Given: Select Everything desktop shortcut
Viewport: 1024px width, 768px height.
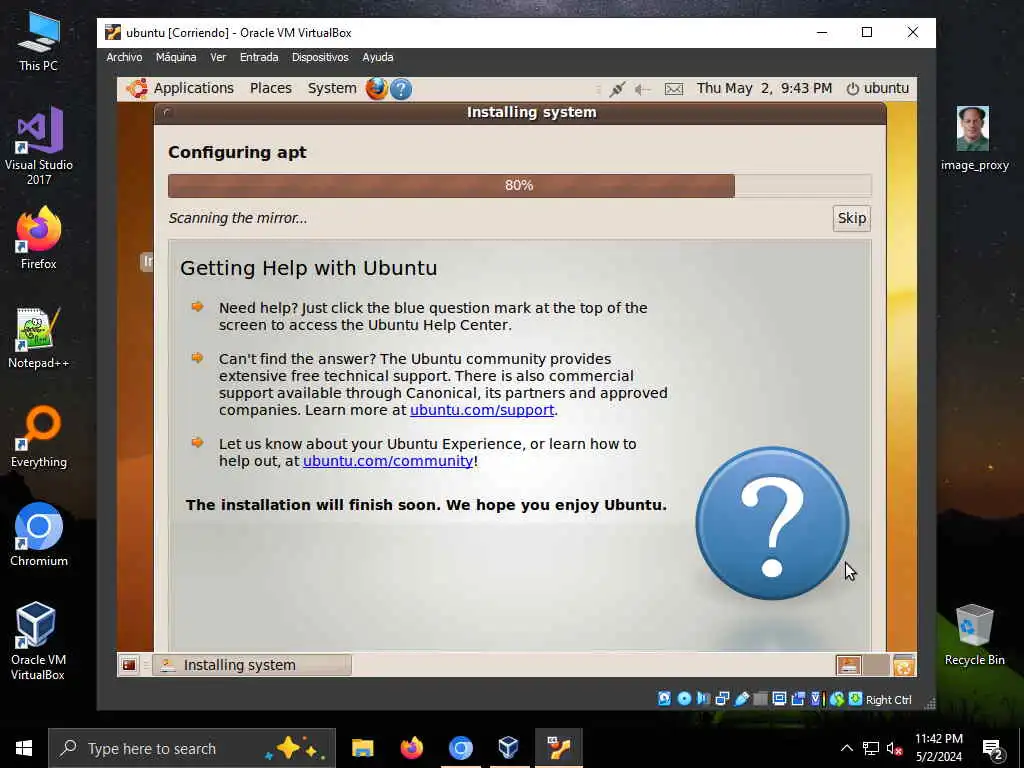Looking at the screenshot, I should (39, 437).
